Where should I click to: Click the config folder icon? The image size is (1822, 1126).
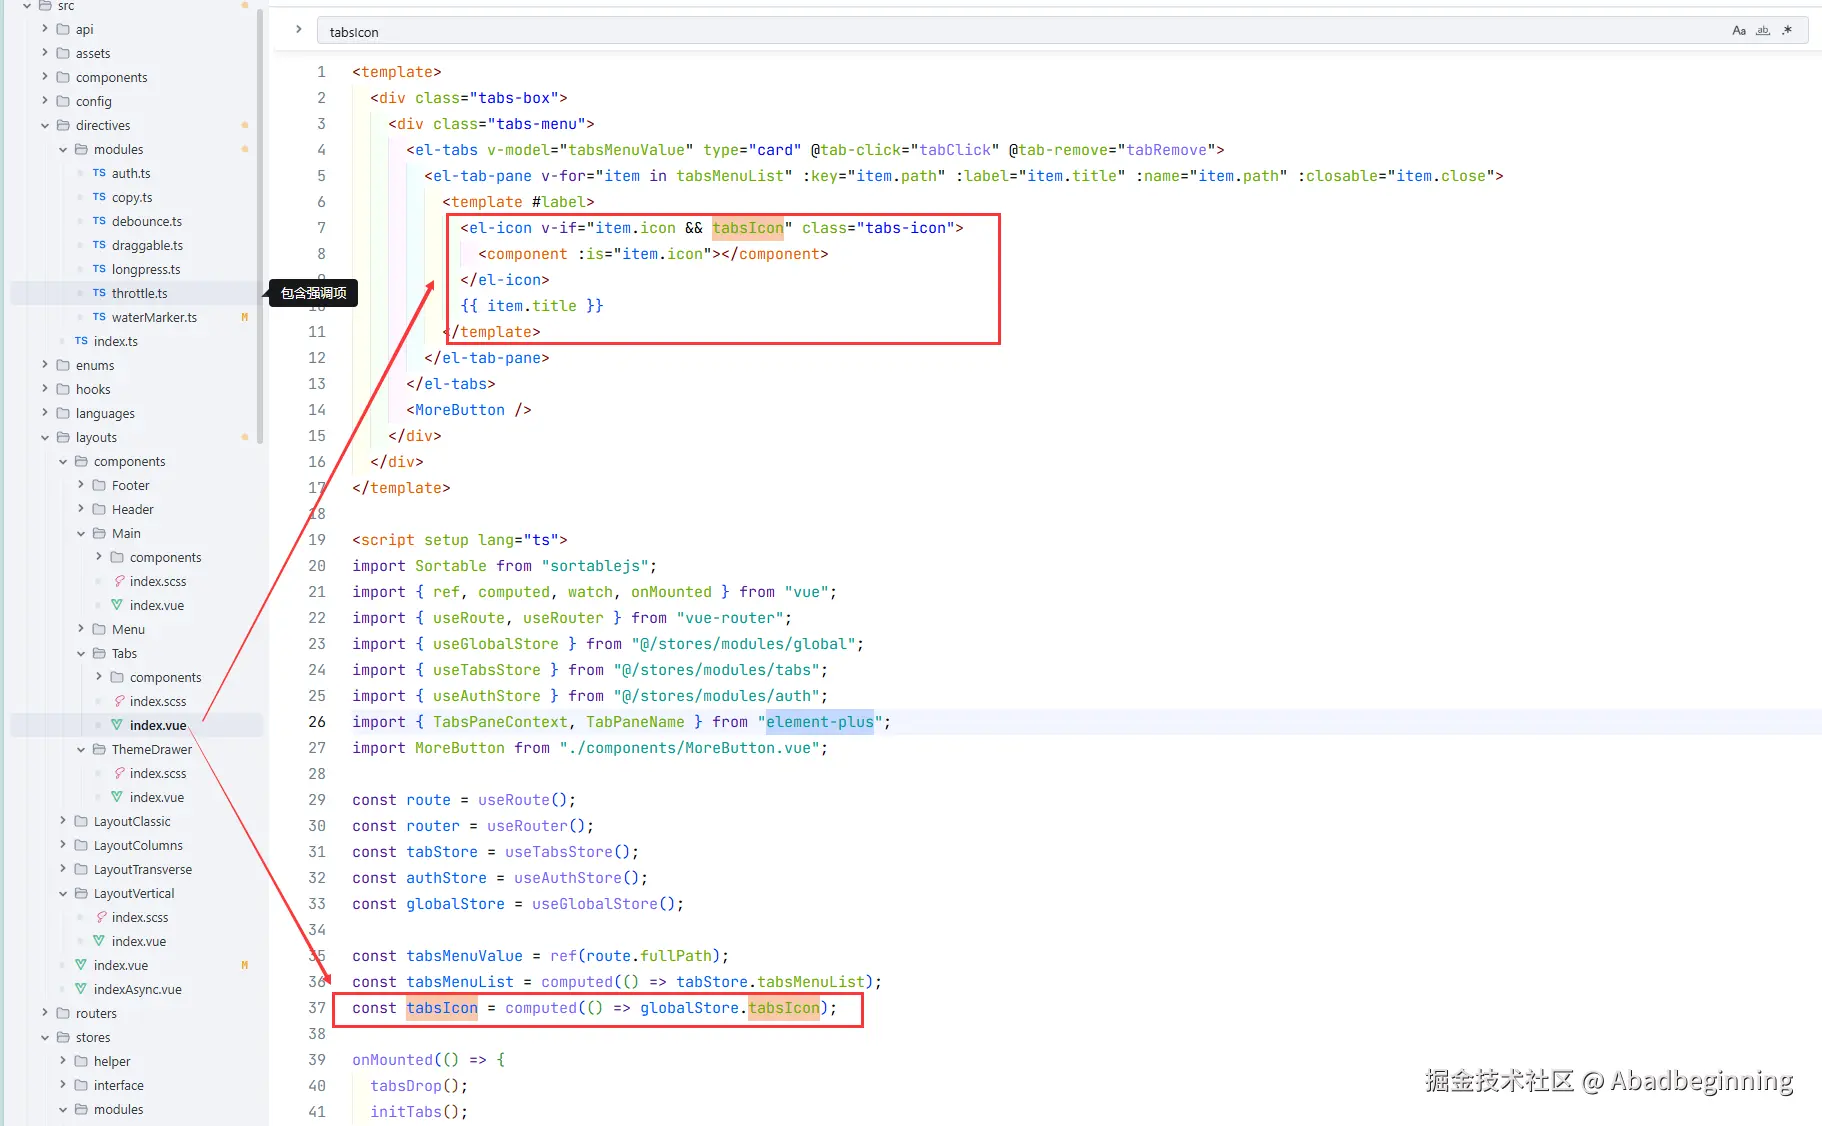point(63,101)
